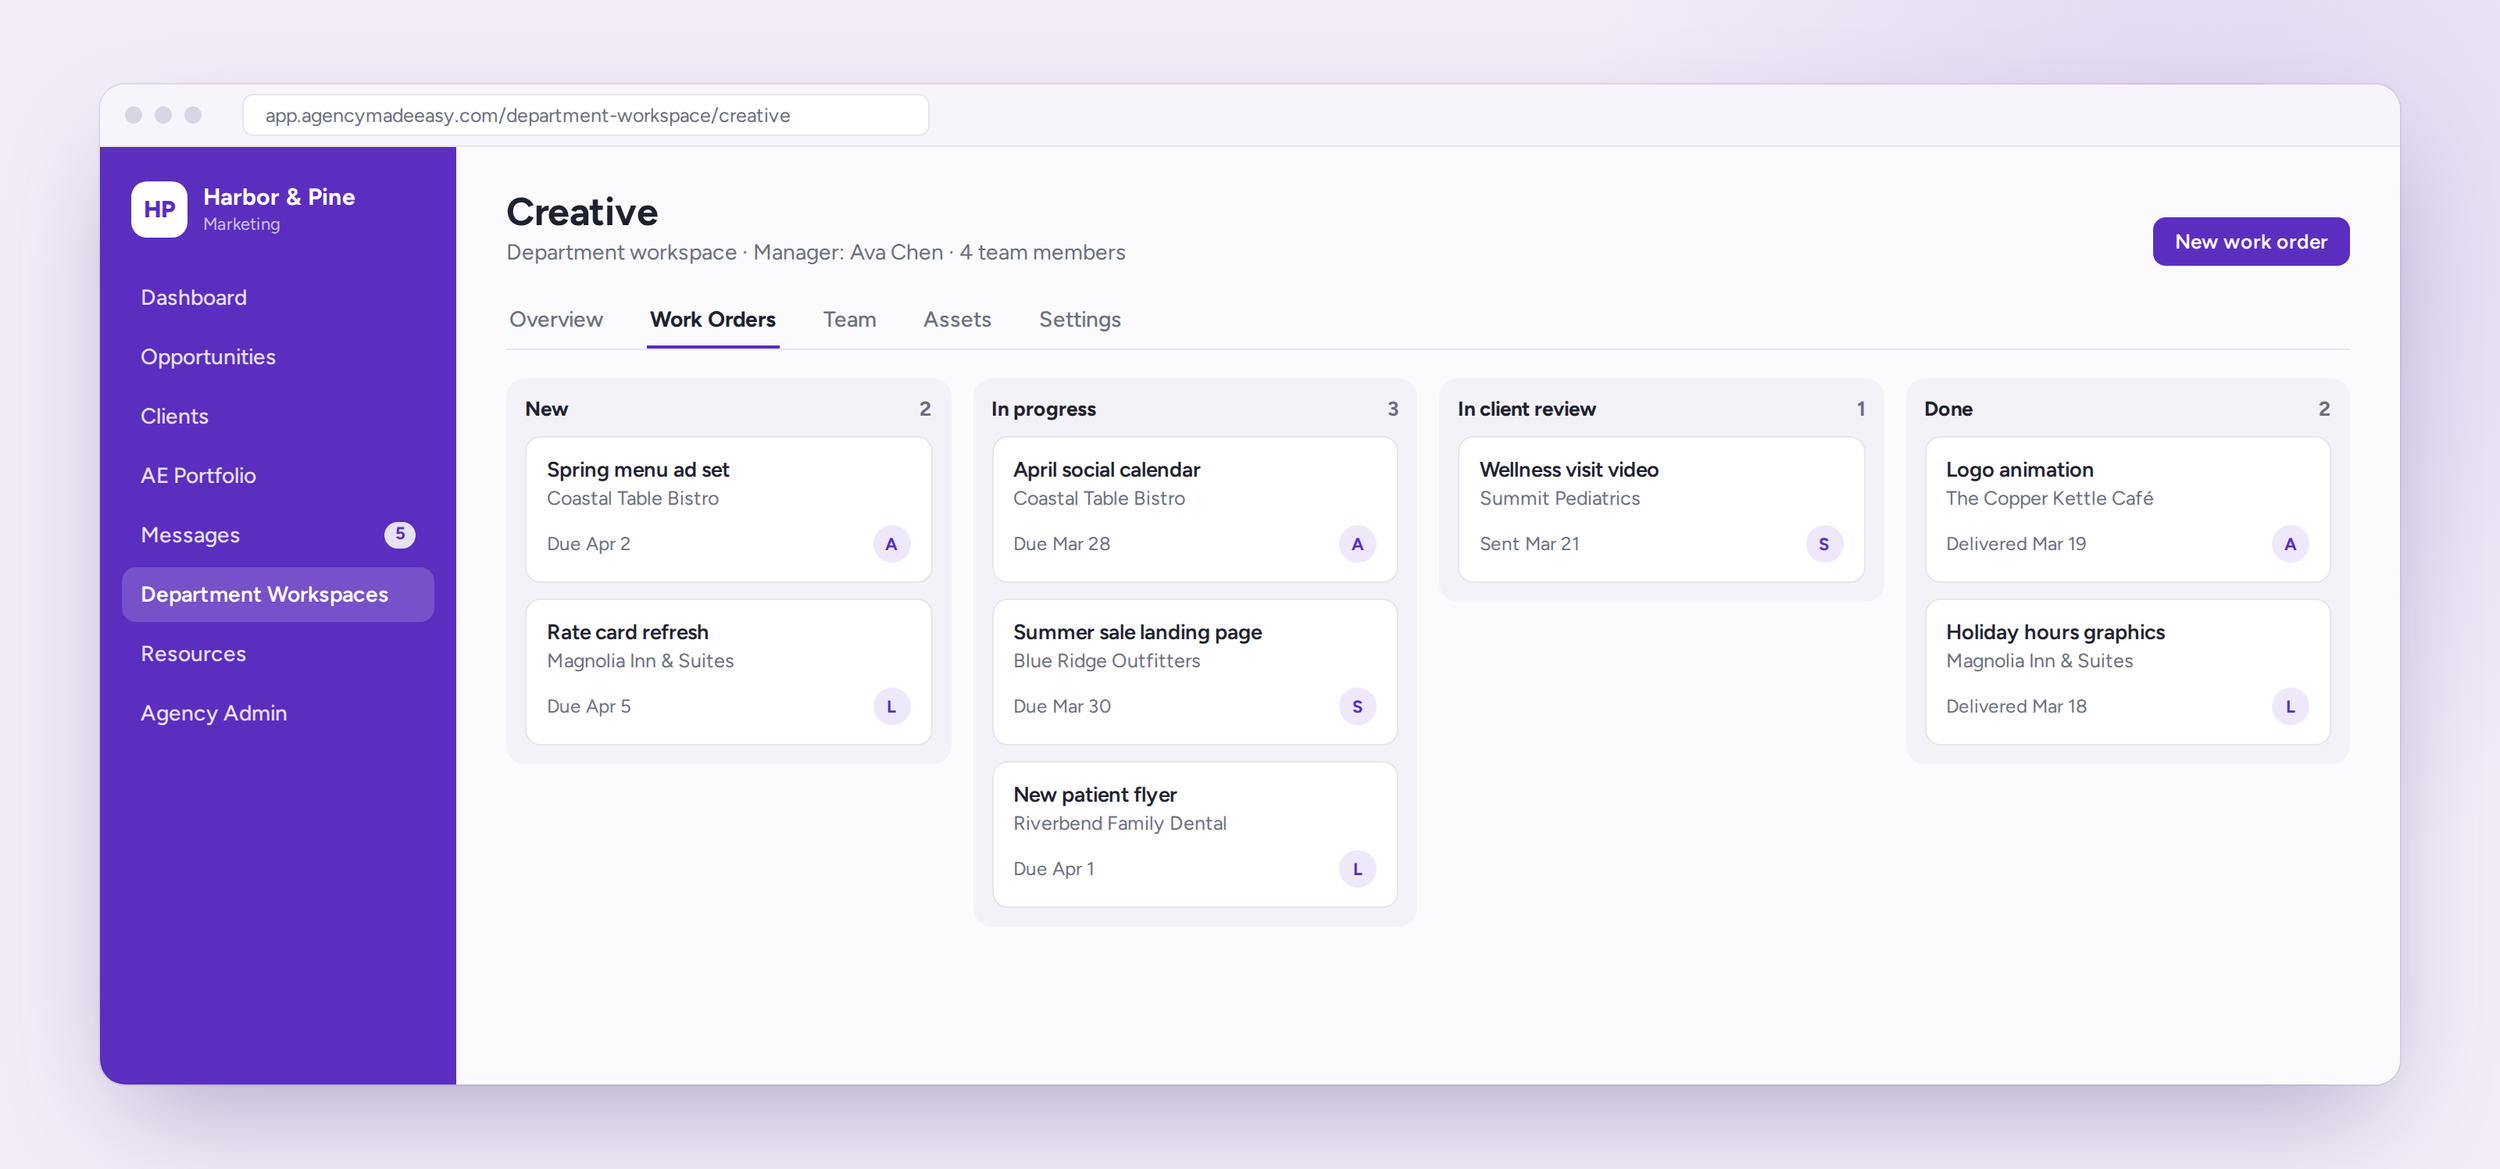
Task: Open Holiday hours graphics card
Action: coord(2127,672)
